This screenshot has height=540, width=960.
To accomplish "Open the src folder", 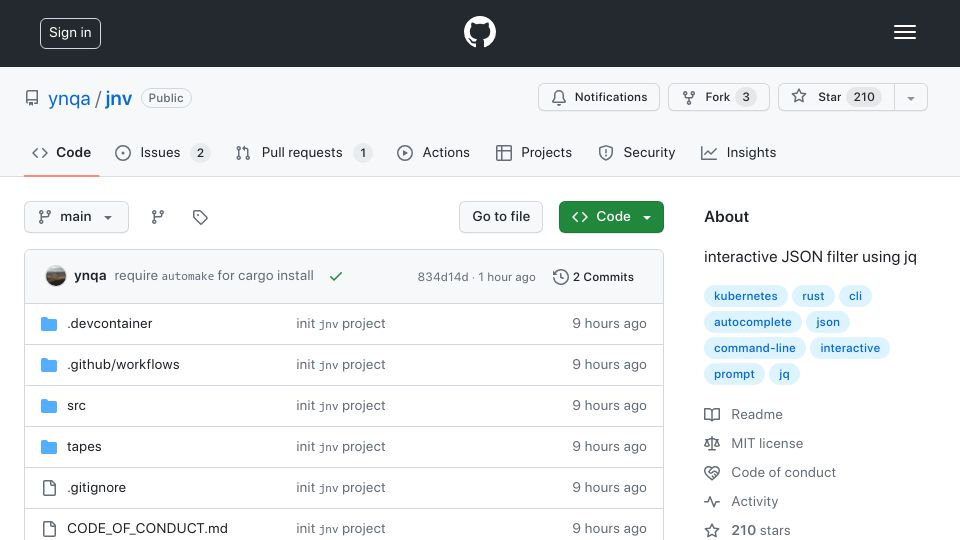I will pos(77,405).
